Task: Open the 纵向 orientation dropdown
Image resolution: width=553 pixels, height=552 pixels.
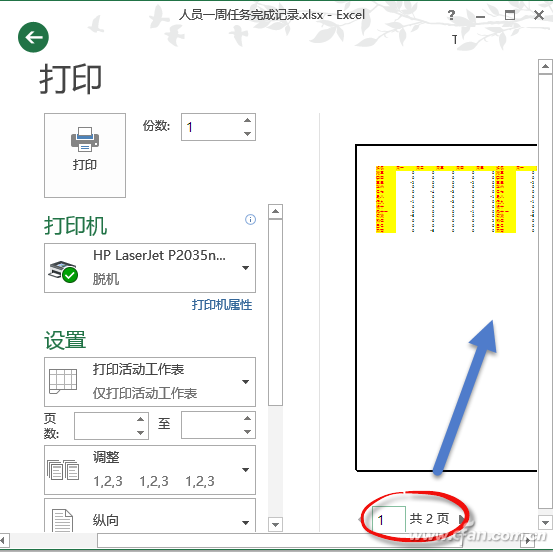Action: pyautogui.click(x=150, y=516)
